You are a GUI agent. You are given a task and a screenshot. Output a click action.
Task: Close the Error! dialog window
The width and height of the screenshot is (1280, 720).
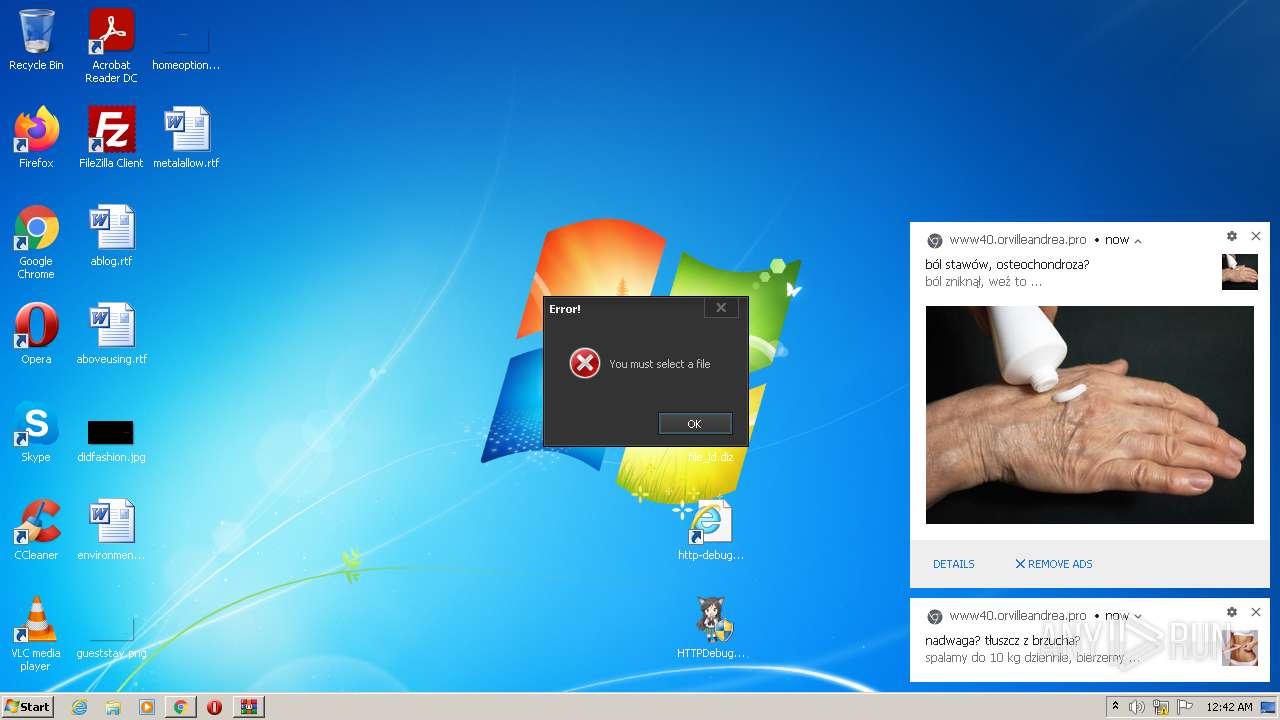721,308
